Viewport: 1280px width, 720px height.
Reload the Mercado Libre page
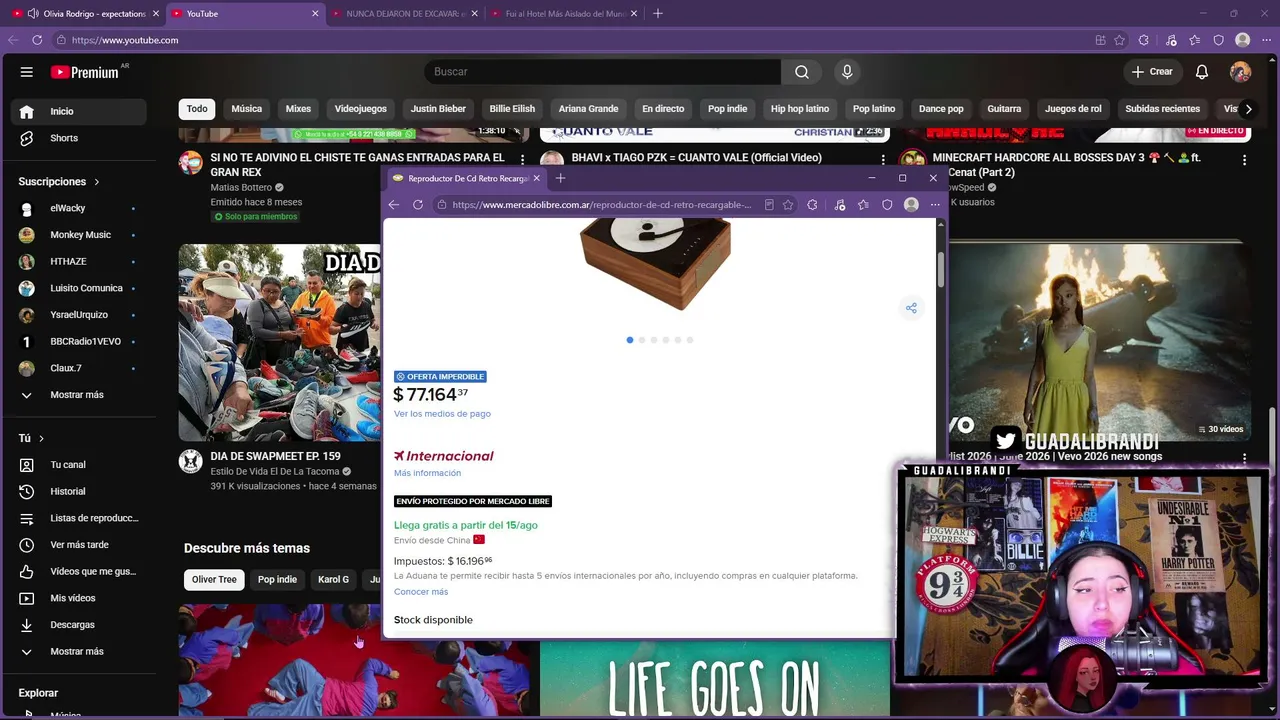pos(418,205)
